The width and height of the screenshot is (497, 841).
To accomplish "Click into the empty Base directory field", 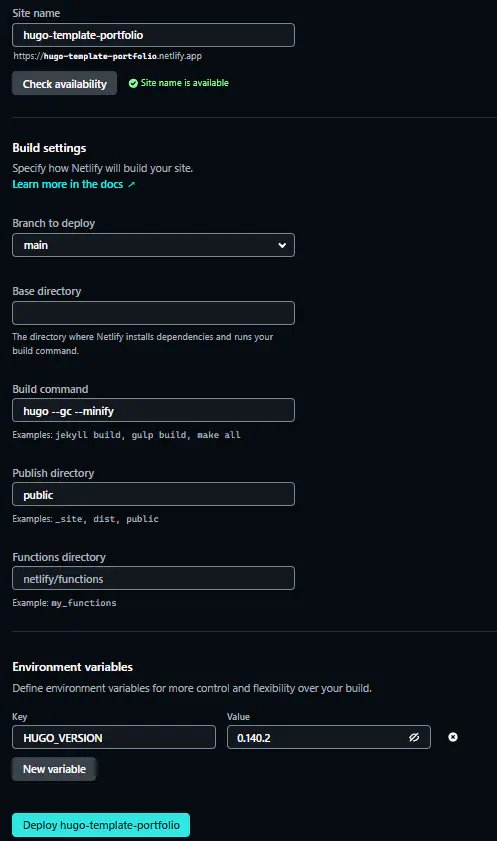I will [153, 313].
